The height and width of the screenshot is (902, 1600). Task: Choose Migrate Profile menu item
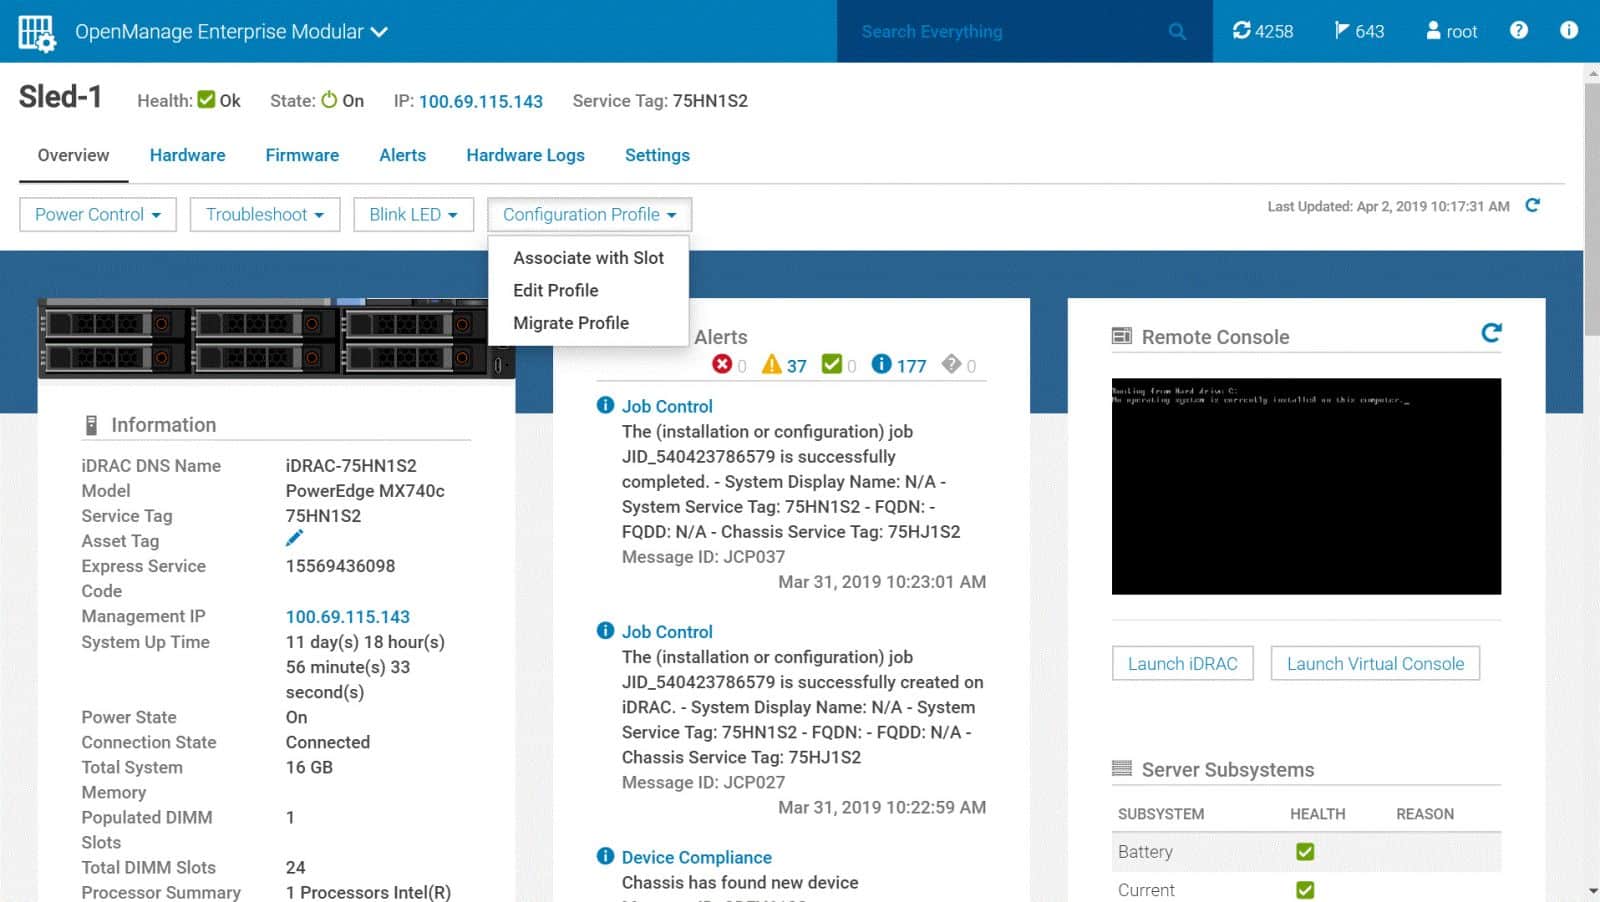571,323
